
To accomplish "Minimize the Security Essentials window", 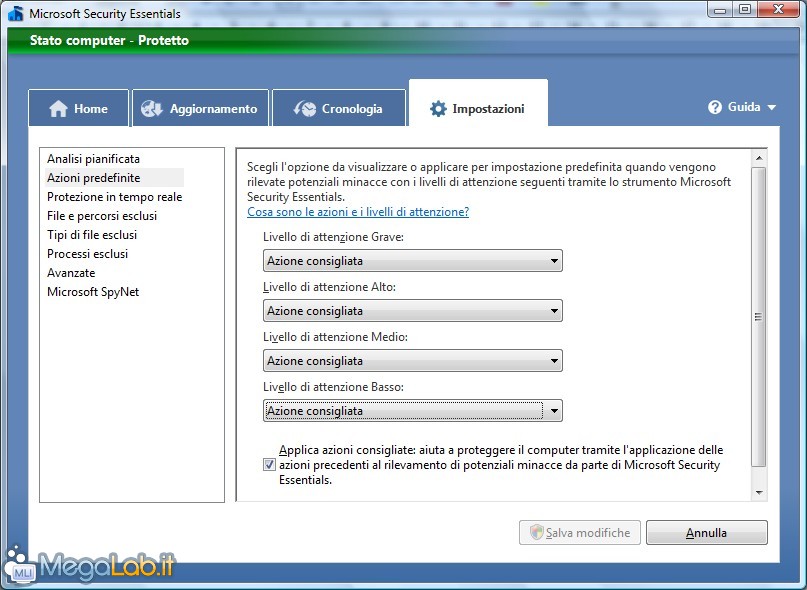I will click(721, 9).
